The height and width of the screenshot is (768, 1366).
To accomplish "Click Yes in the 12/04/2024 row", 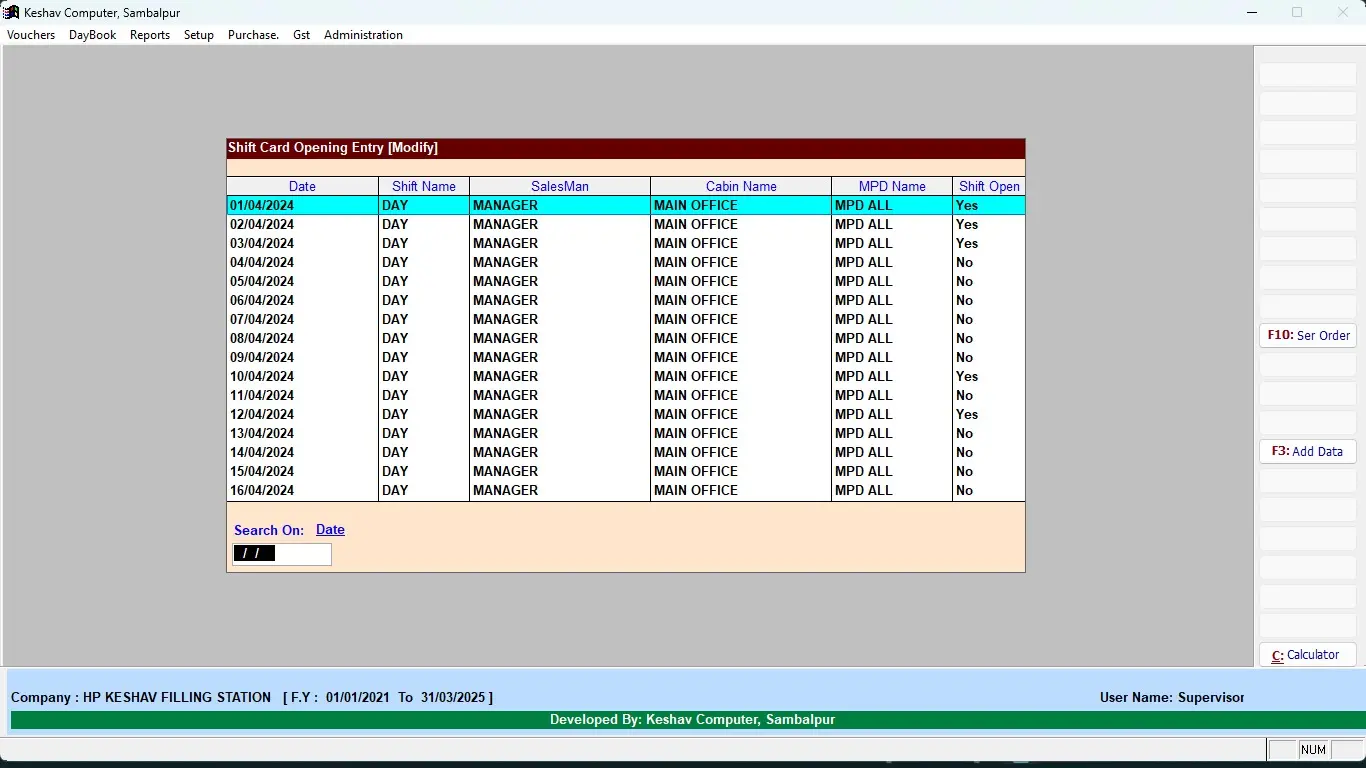I will coord(967,414).
